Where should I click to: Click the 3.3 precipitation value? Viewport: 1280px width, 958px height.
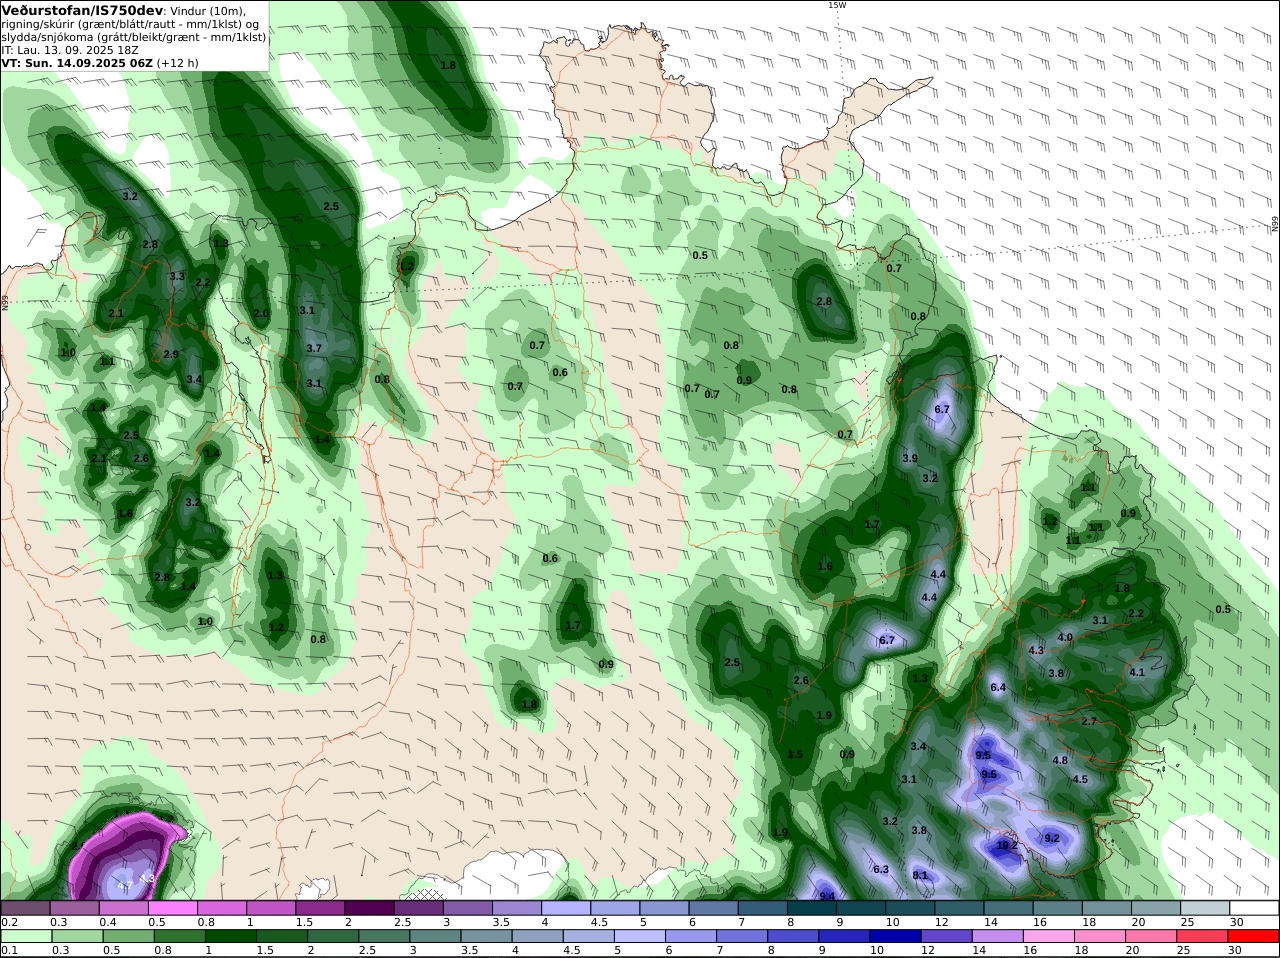177,277
